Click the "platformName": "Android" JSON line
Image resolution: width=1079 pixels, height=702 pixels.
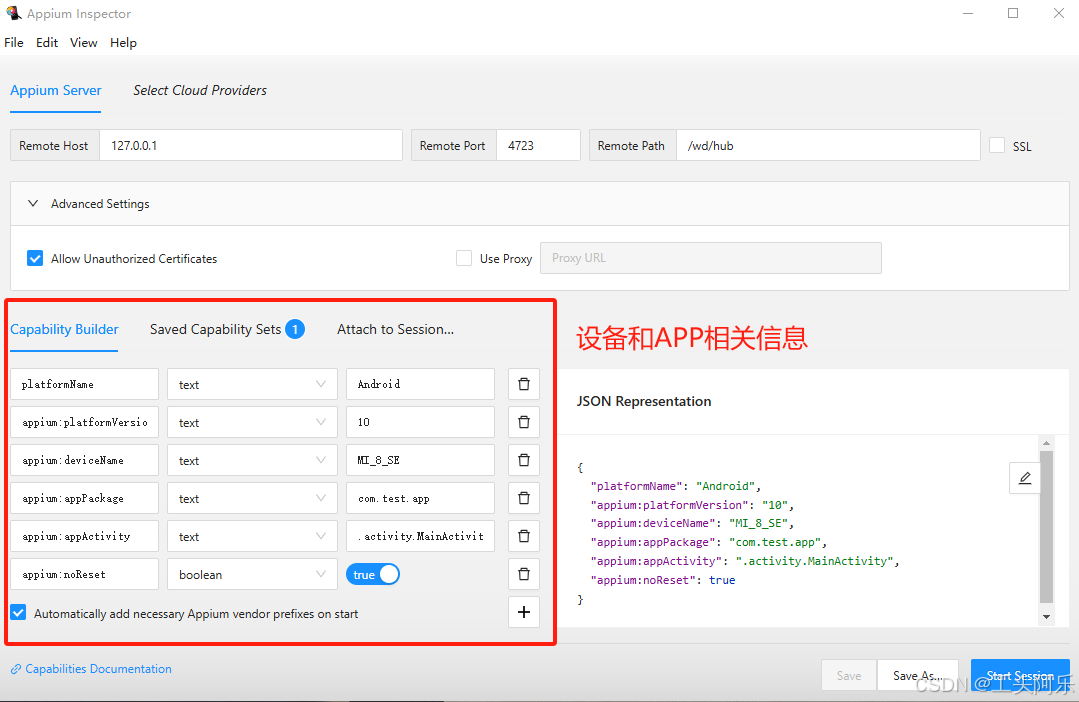point(675,486)
